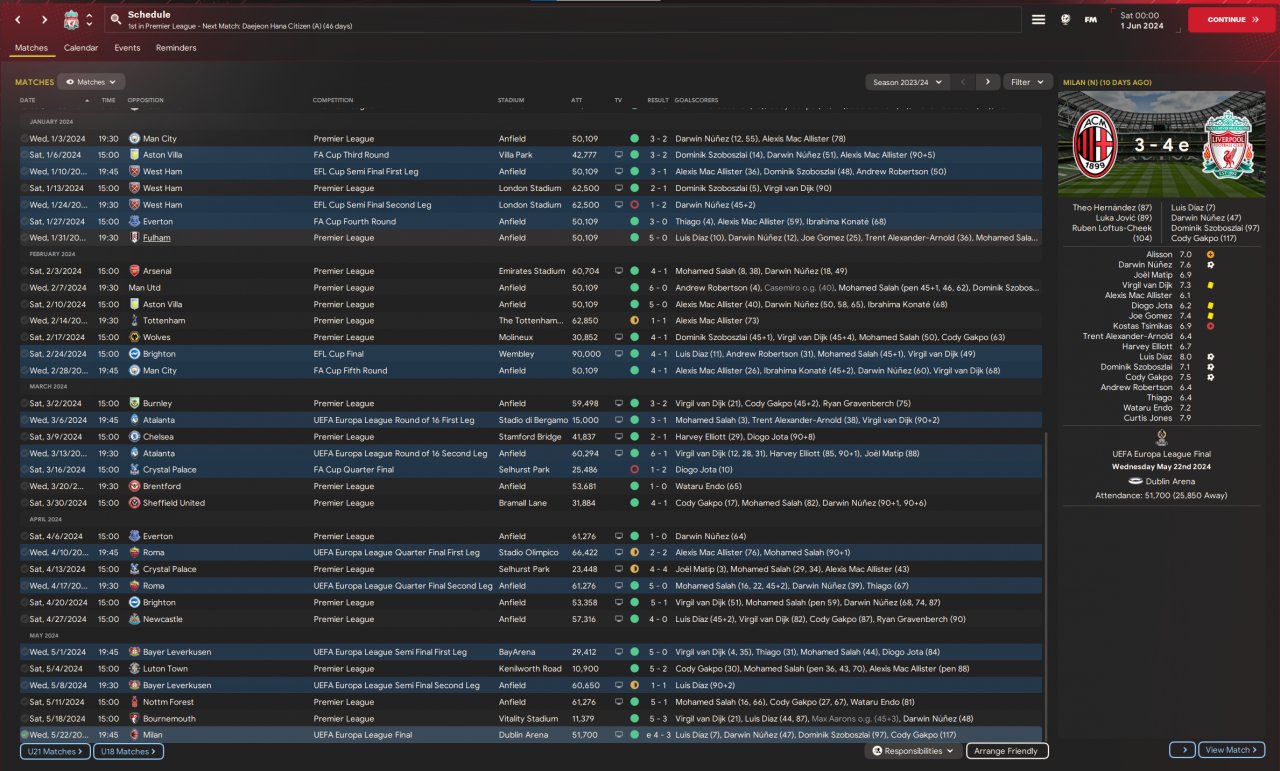Sort the table by the Date column
This screenshot has width=1280, height=771.
[27, 100]
